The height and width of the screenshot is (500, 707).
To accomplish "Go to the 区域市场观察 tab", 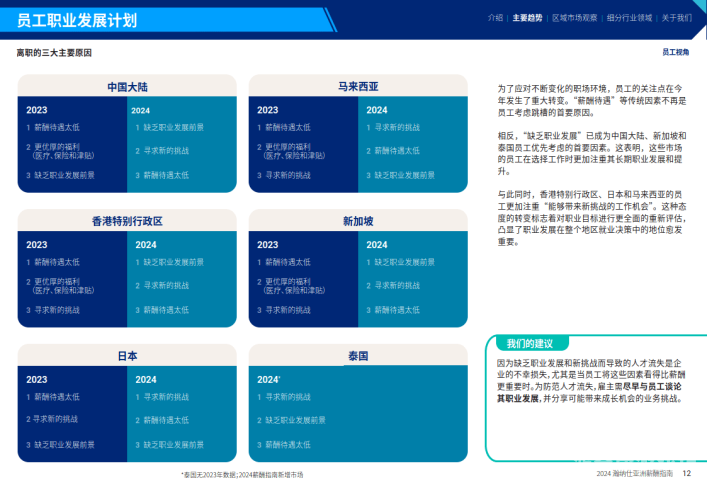I will tap(574, 18).
